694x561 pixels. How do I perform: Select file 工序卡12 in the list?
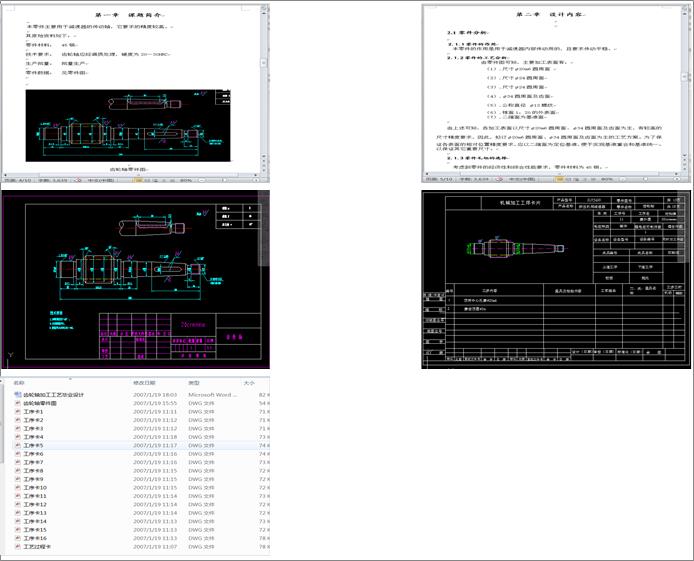pos(35,504)
